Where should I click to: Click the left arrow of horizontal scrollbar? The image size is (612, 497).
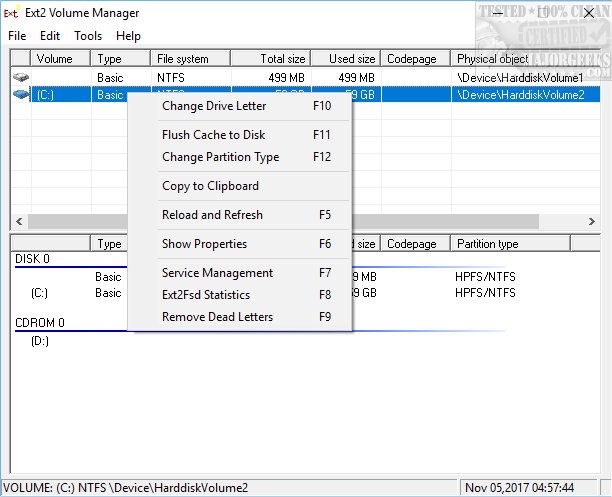tap(19, 221)
